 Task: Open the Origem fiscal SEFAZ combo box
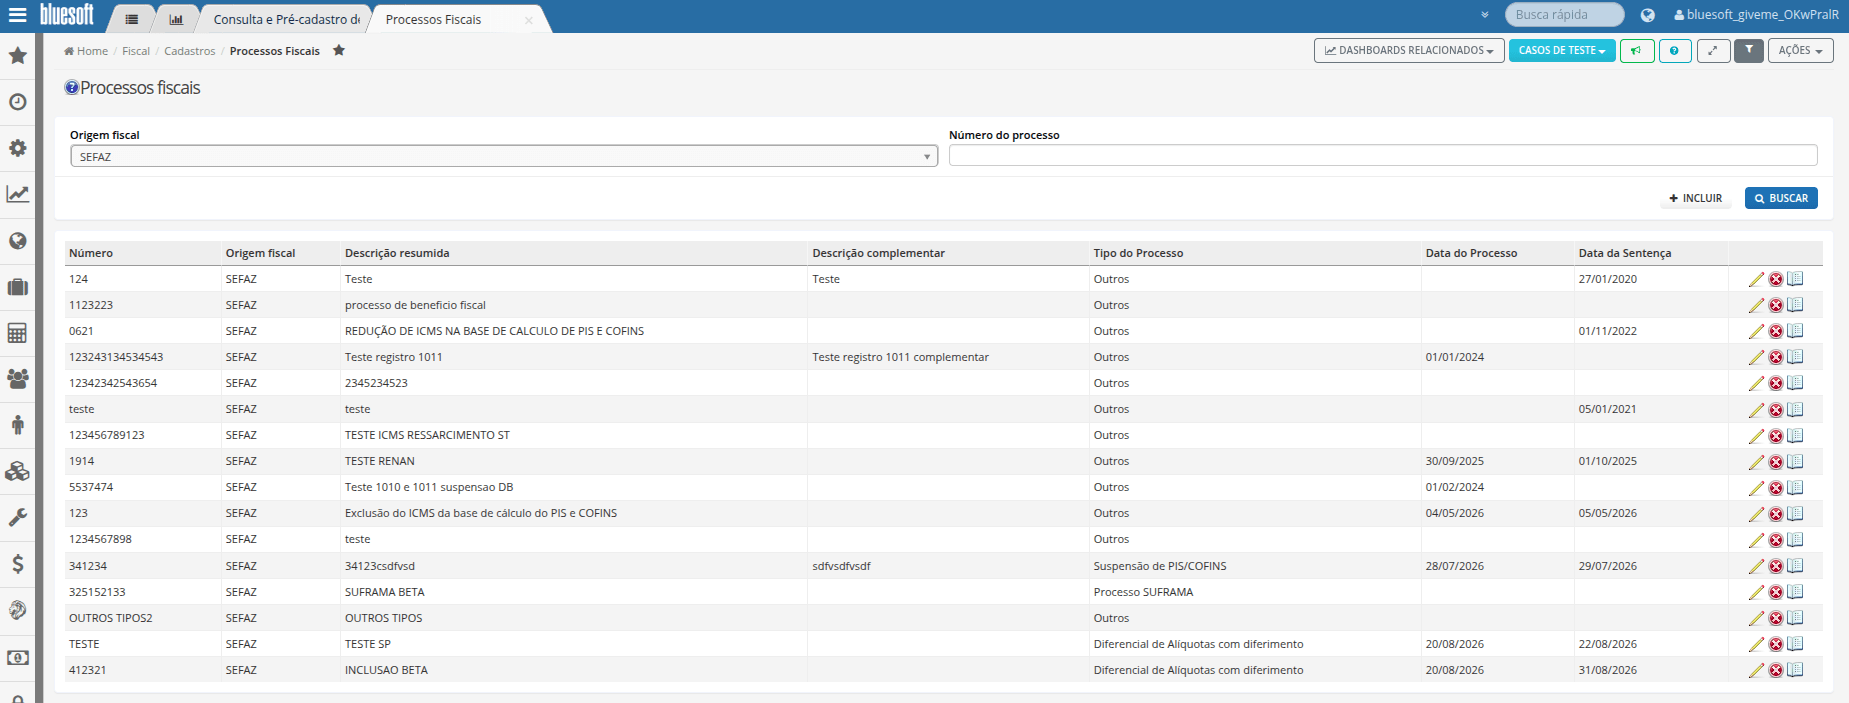pos(504,156)
